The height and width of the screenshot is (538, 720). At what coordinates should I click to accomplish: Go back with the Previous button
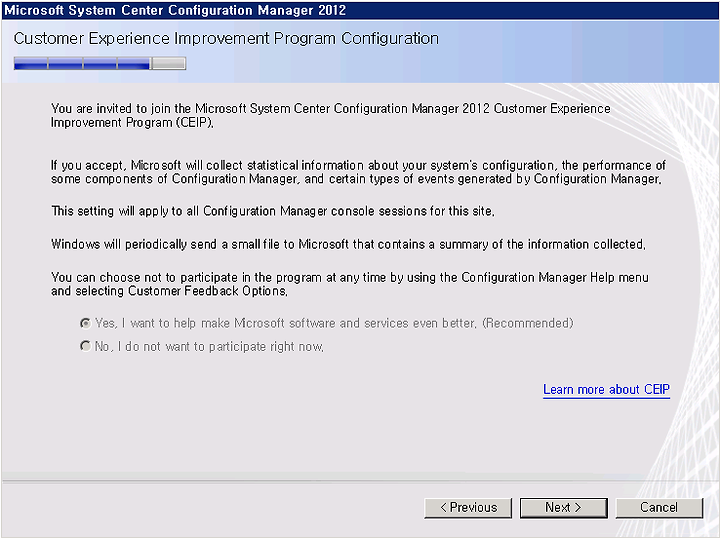468,508
